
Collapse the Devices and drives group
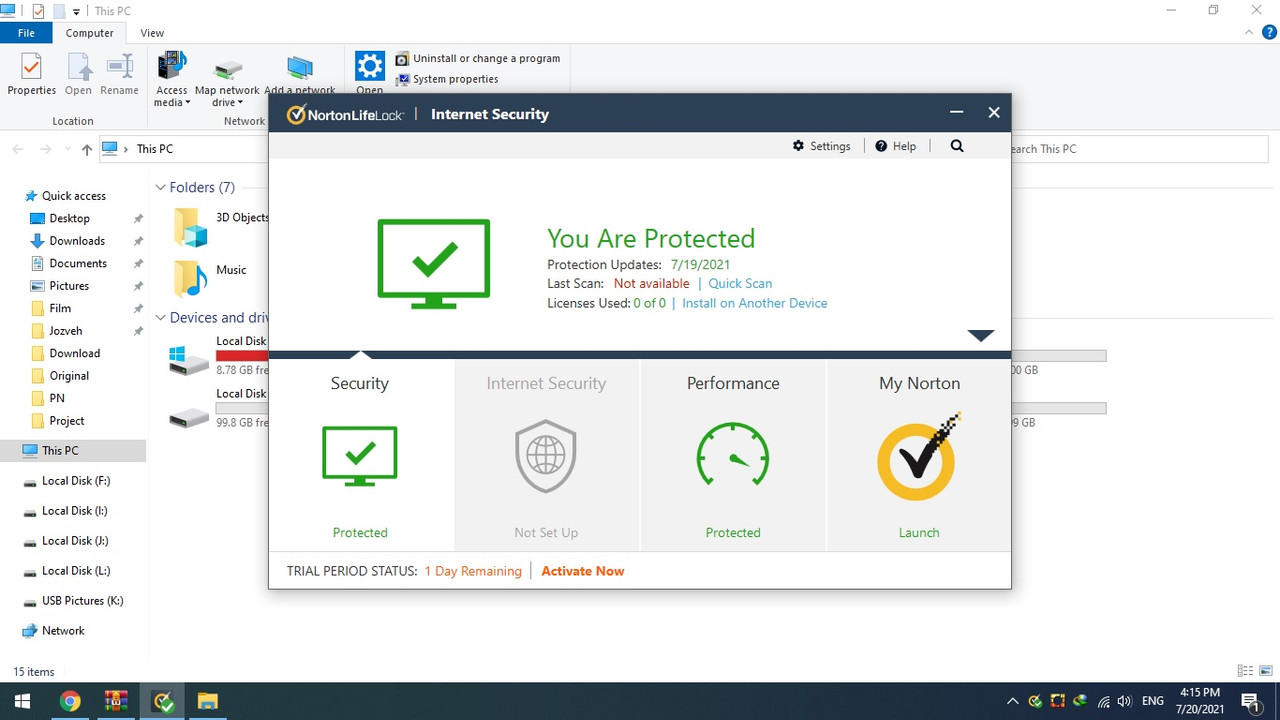pyautogui.click(x=160, y=317)
